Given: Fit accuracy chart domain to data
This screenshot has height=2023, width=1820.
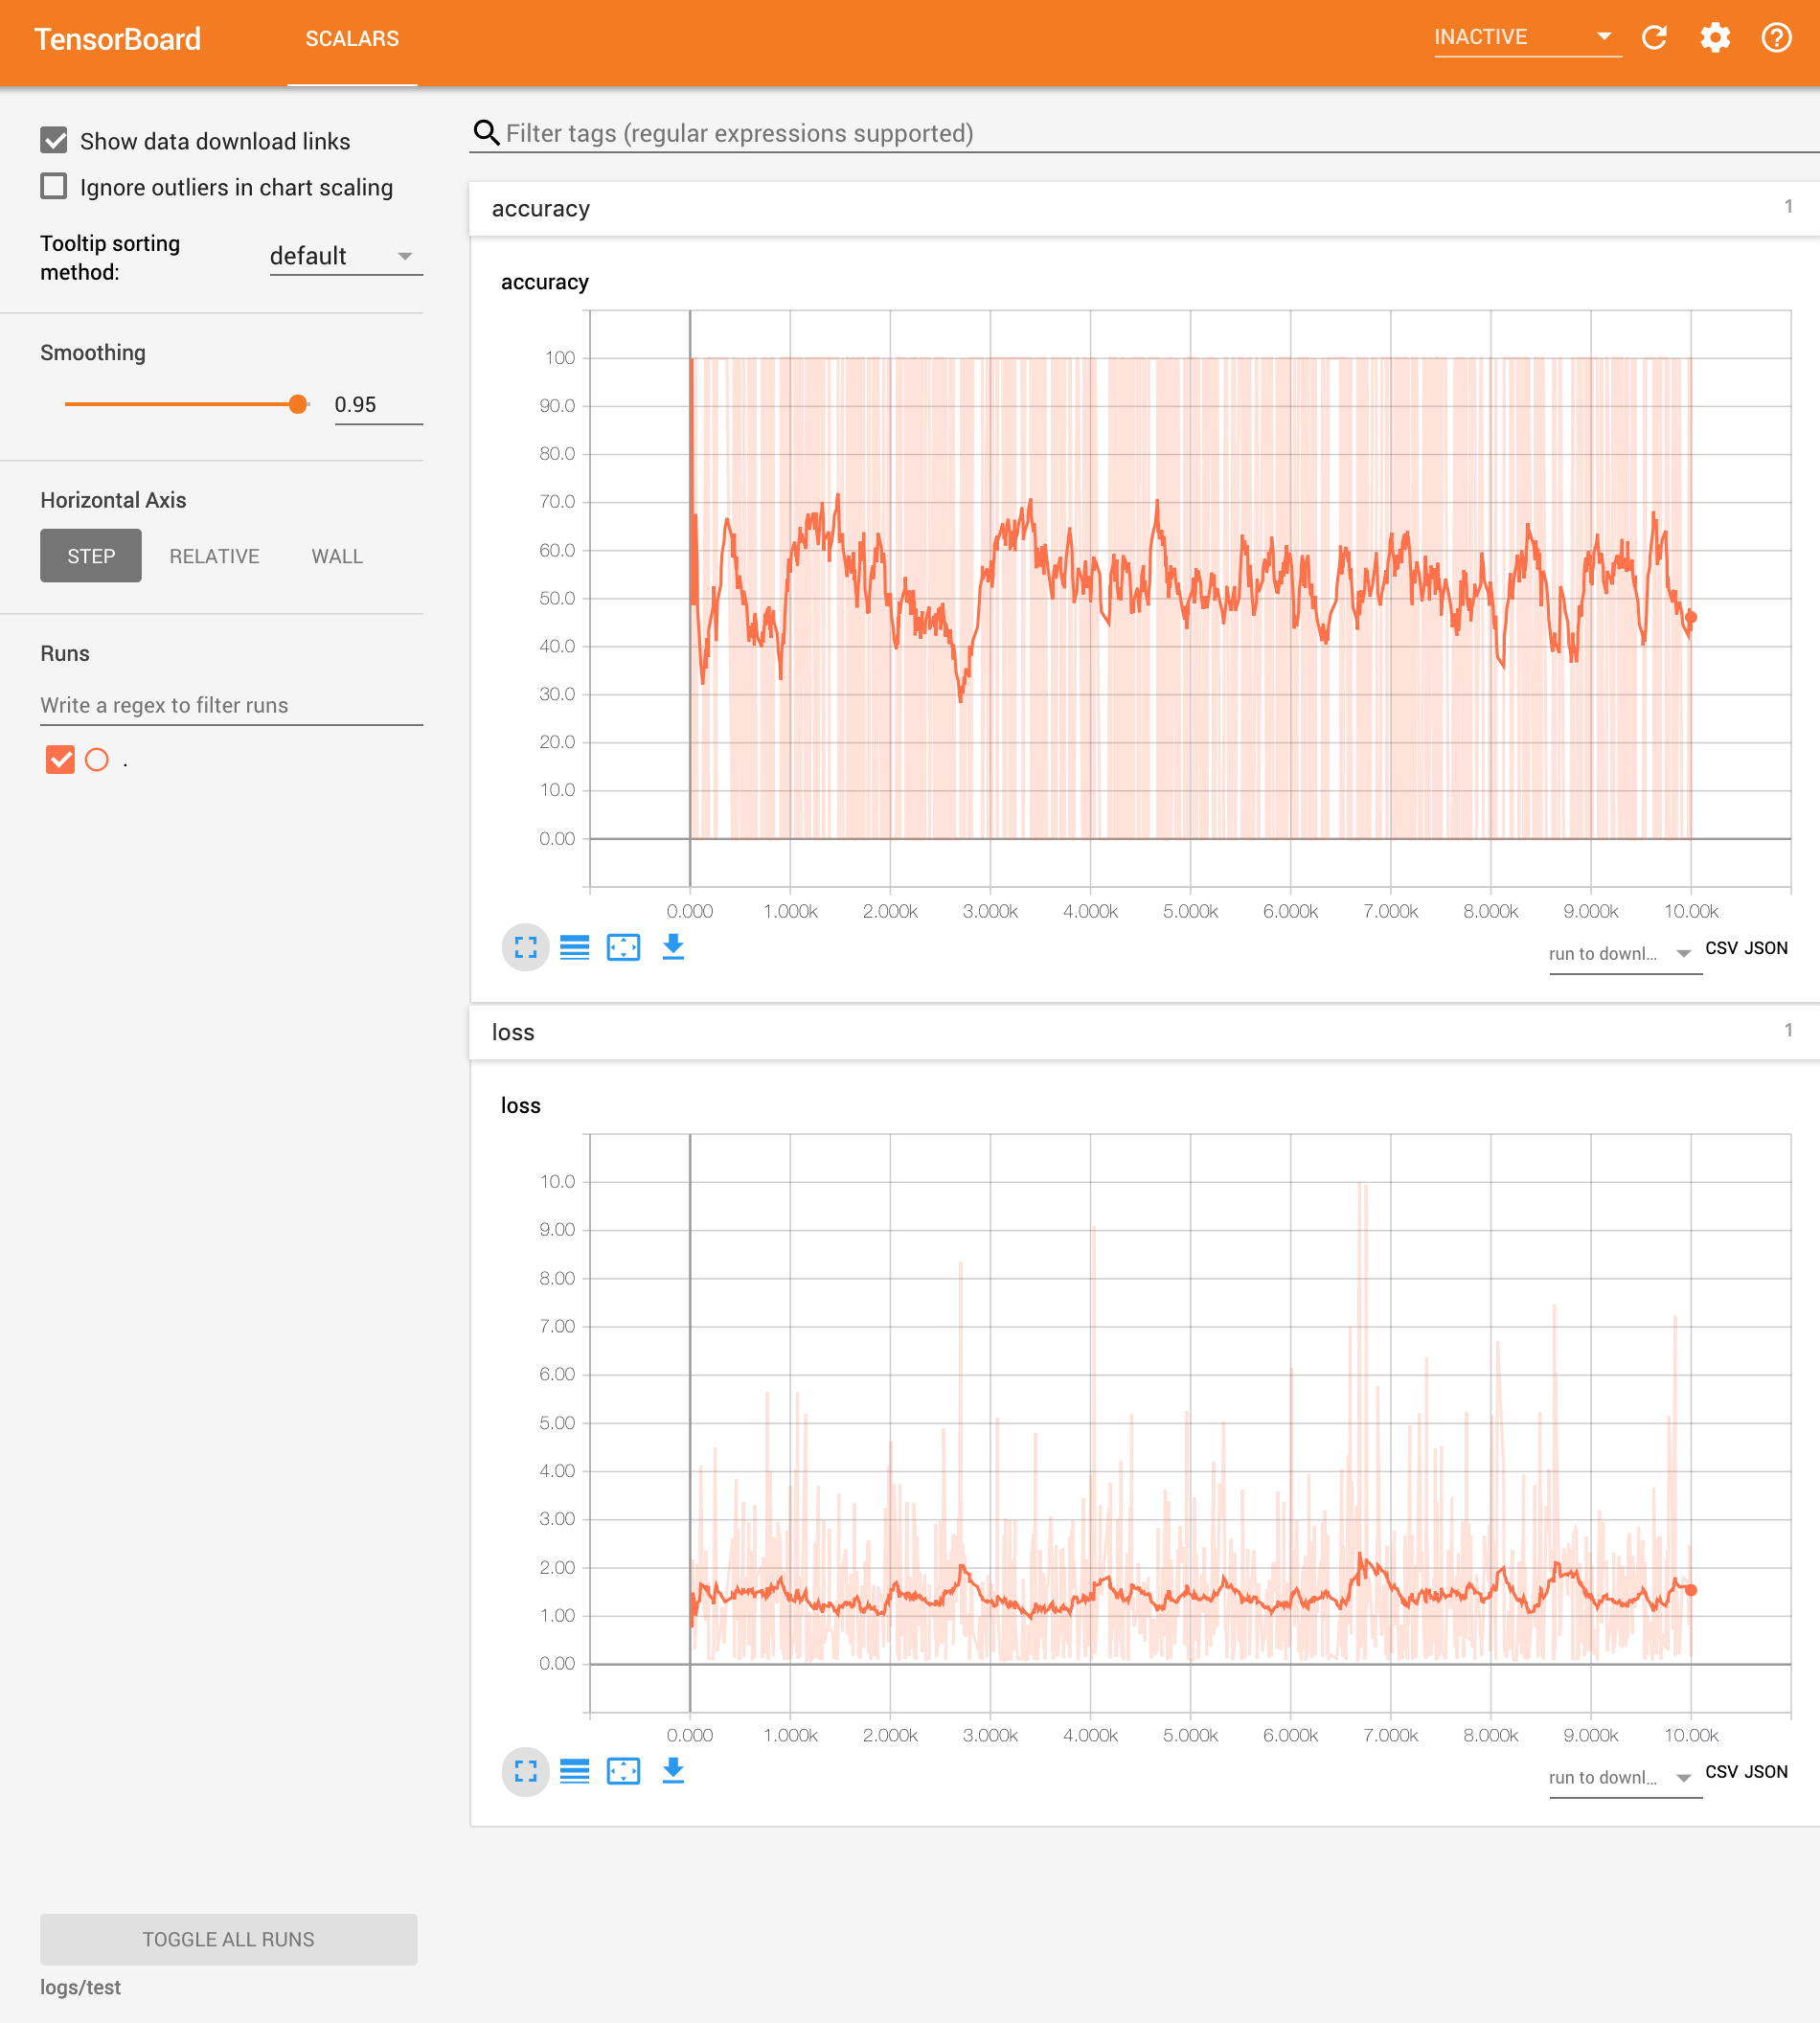Looking at the screenshot, I should (623, 947).
